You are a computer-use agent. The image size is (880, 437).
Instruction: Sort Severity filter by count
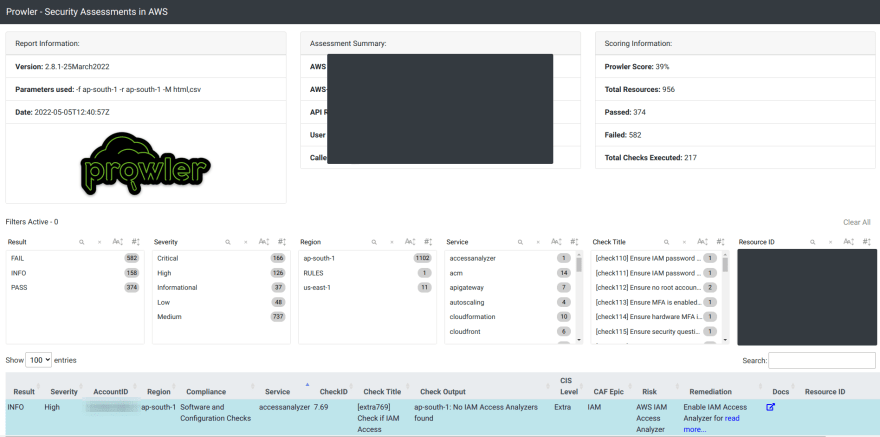tap(282, 242)
